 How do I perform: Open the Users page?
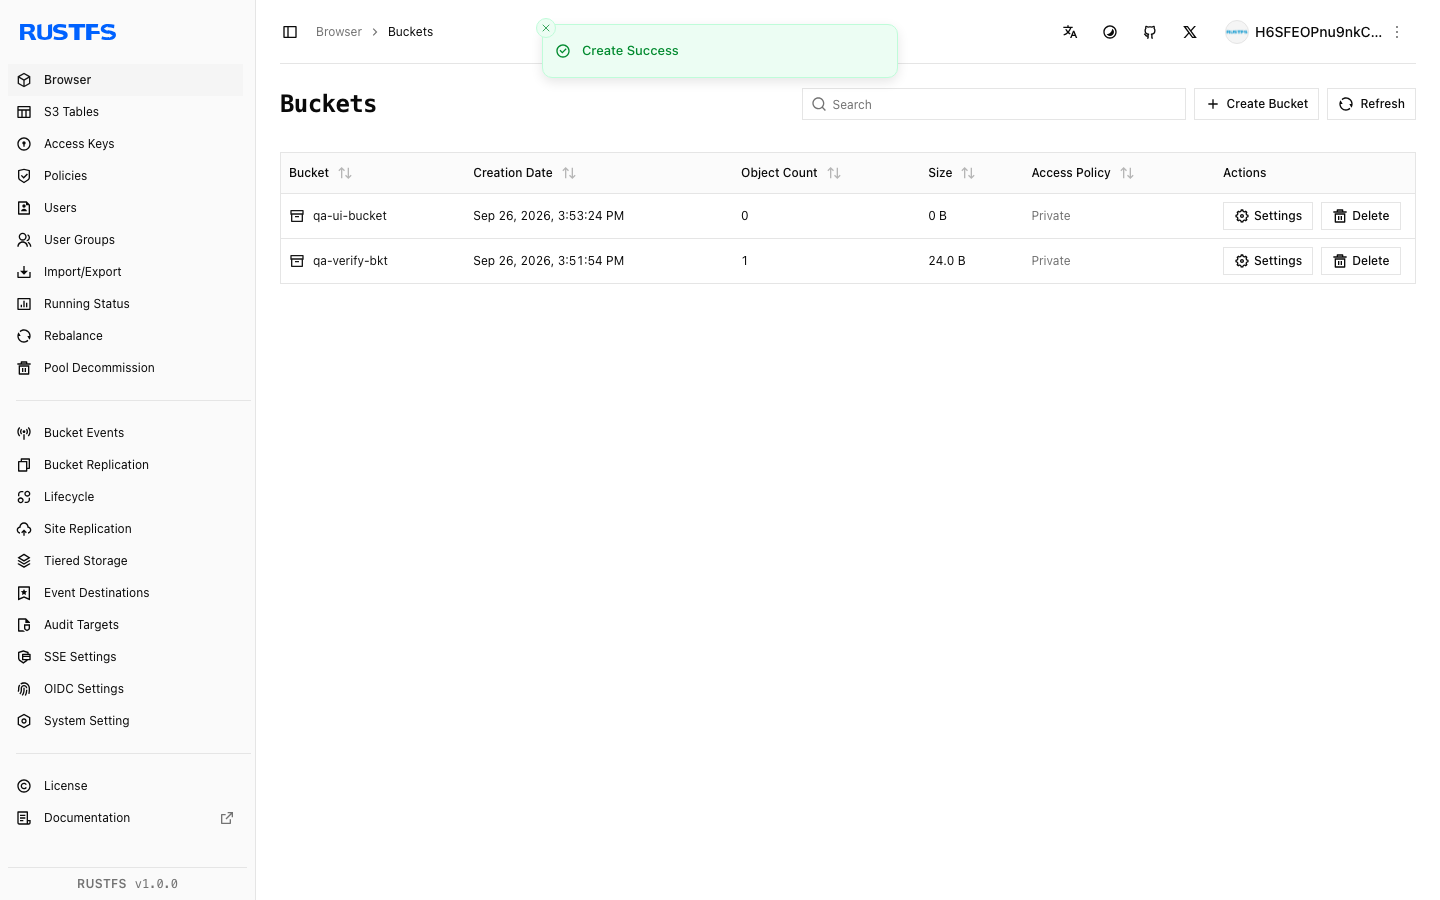tap(125, 208)
